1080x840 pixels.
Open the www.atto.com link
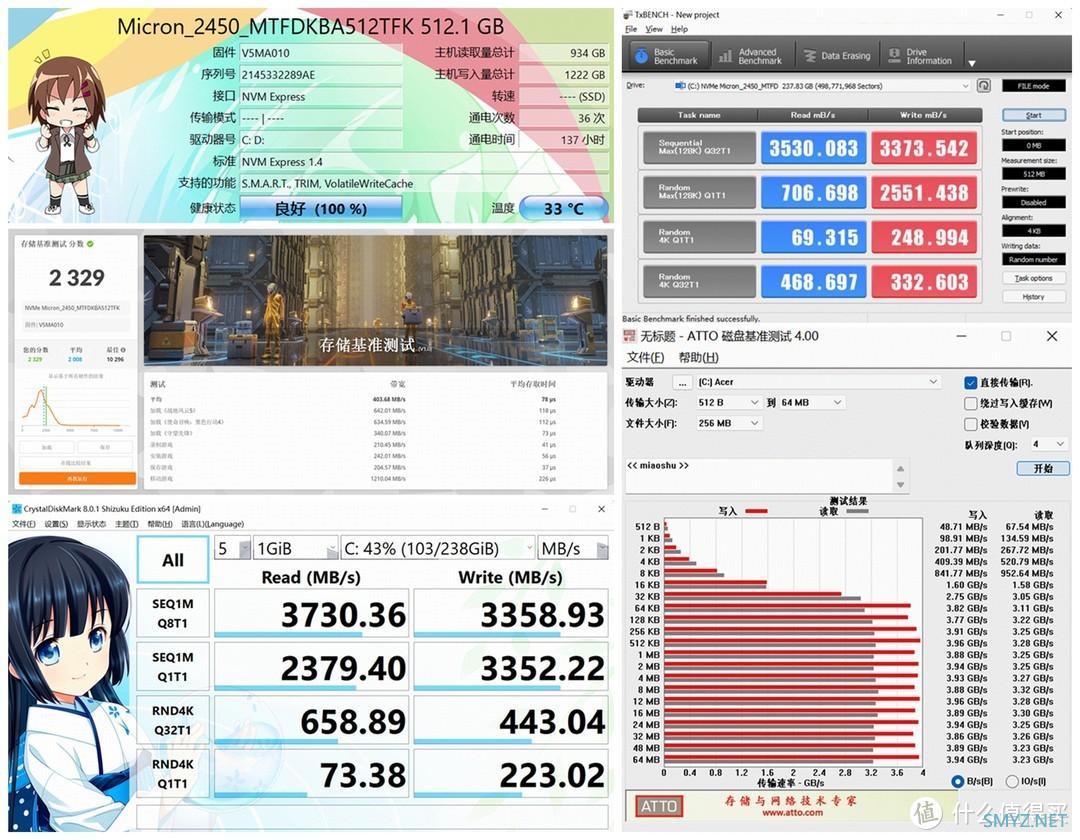click(792, 812)
